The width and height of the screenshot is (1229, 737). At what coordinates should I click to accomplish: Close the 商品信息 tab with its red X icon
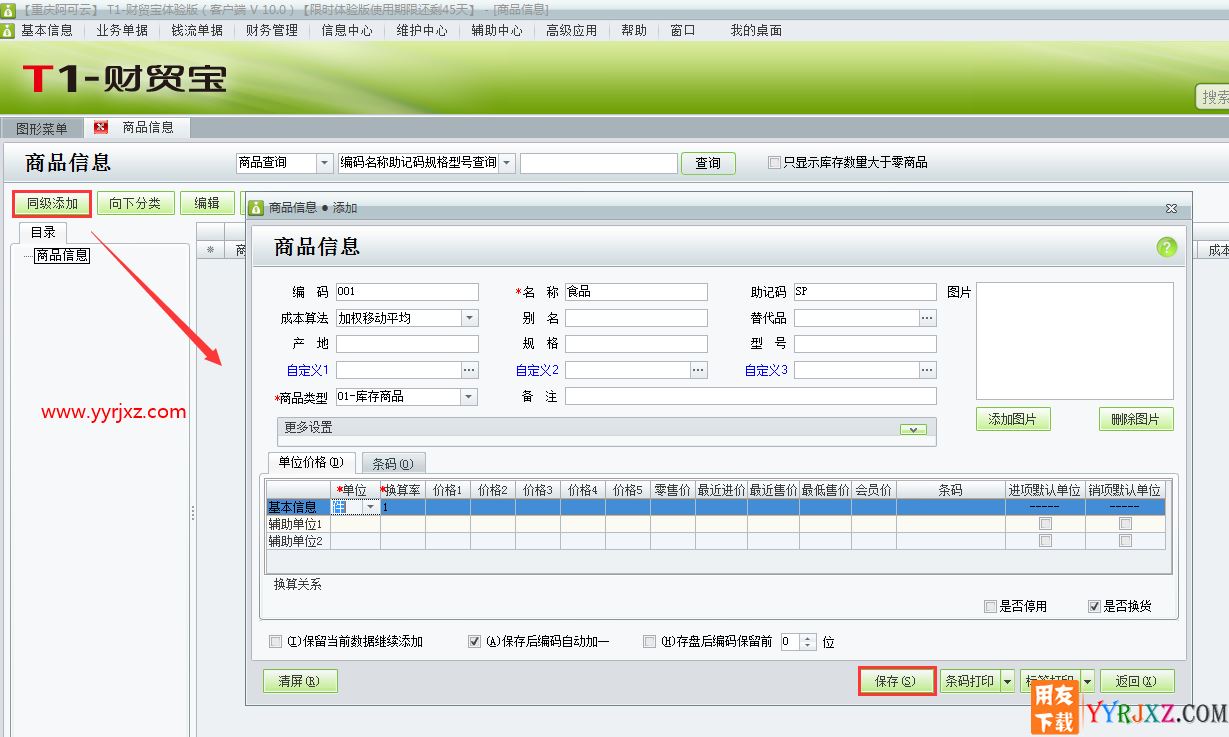pyautogui.click(x=100, y=127)
